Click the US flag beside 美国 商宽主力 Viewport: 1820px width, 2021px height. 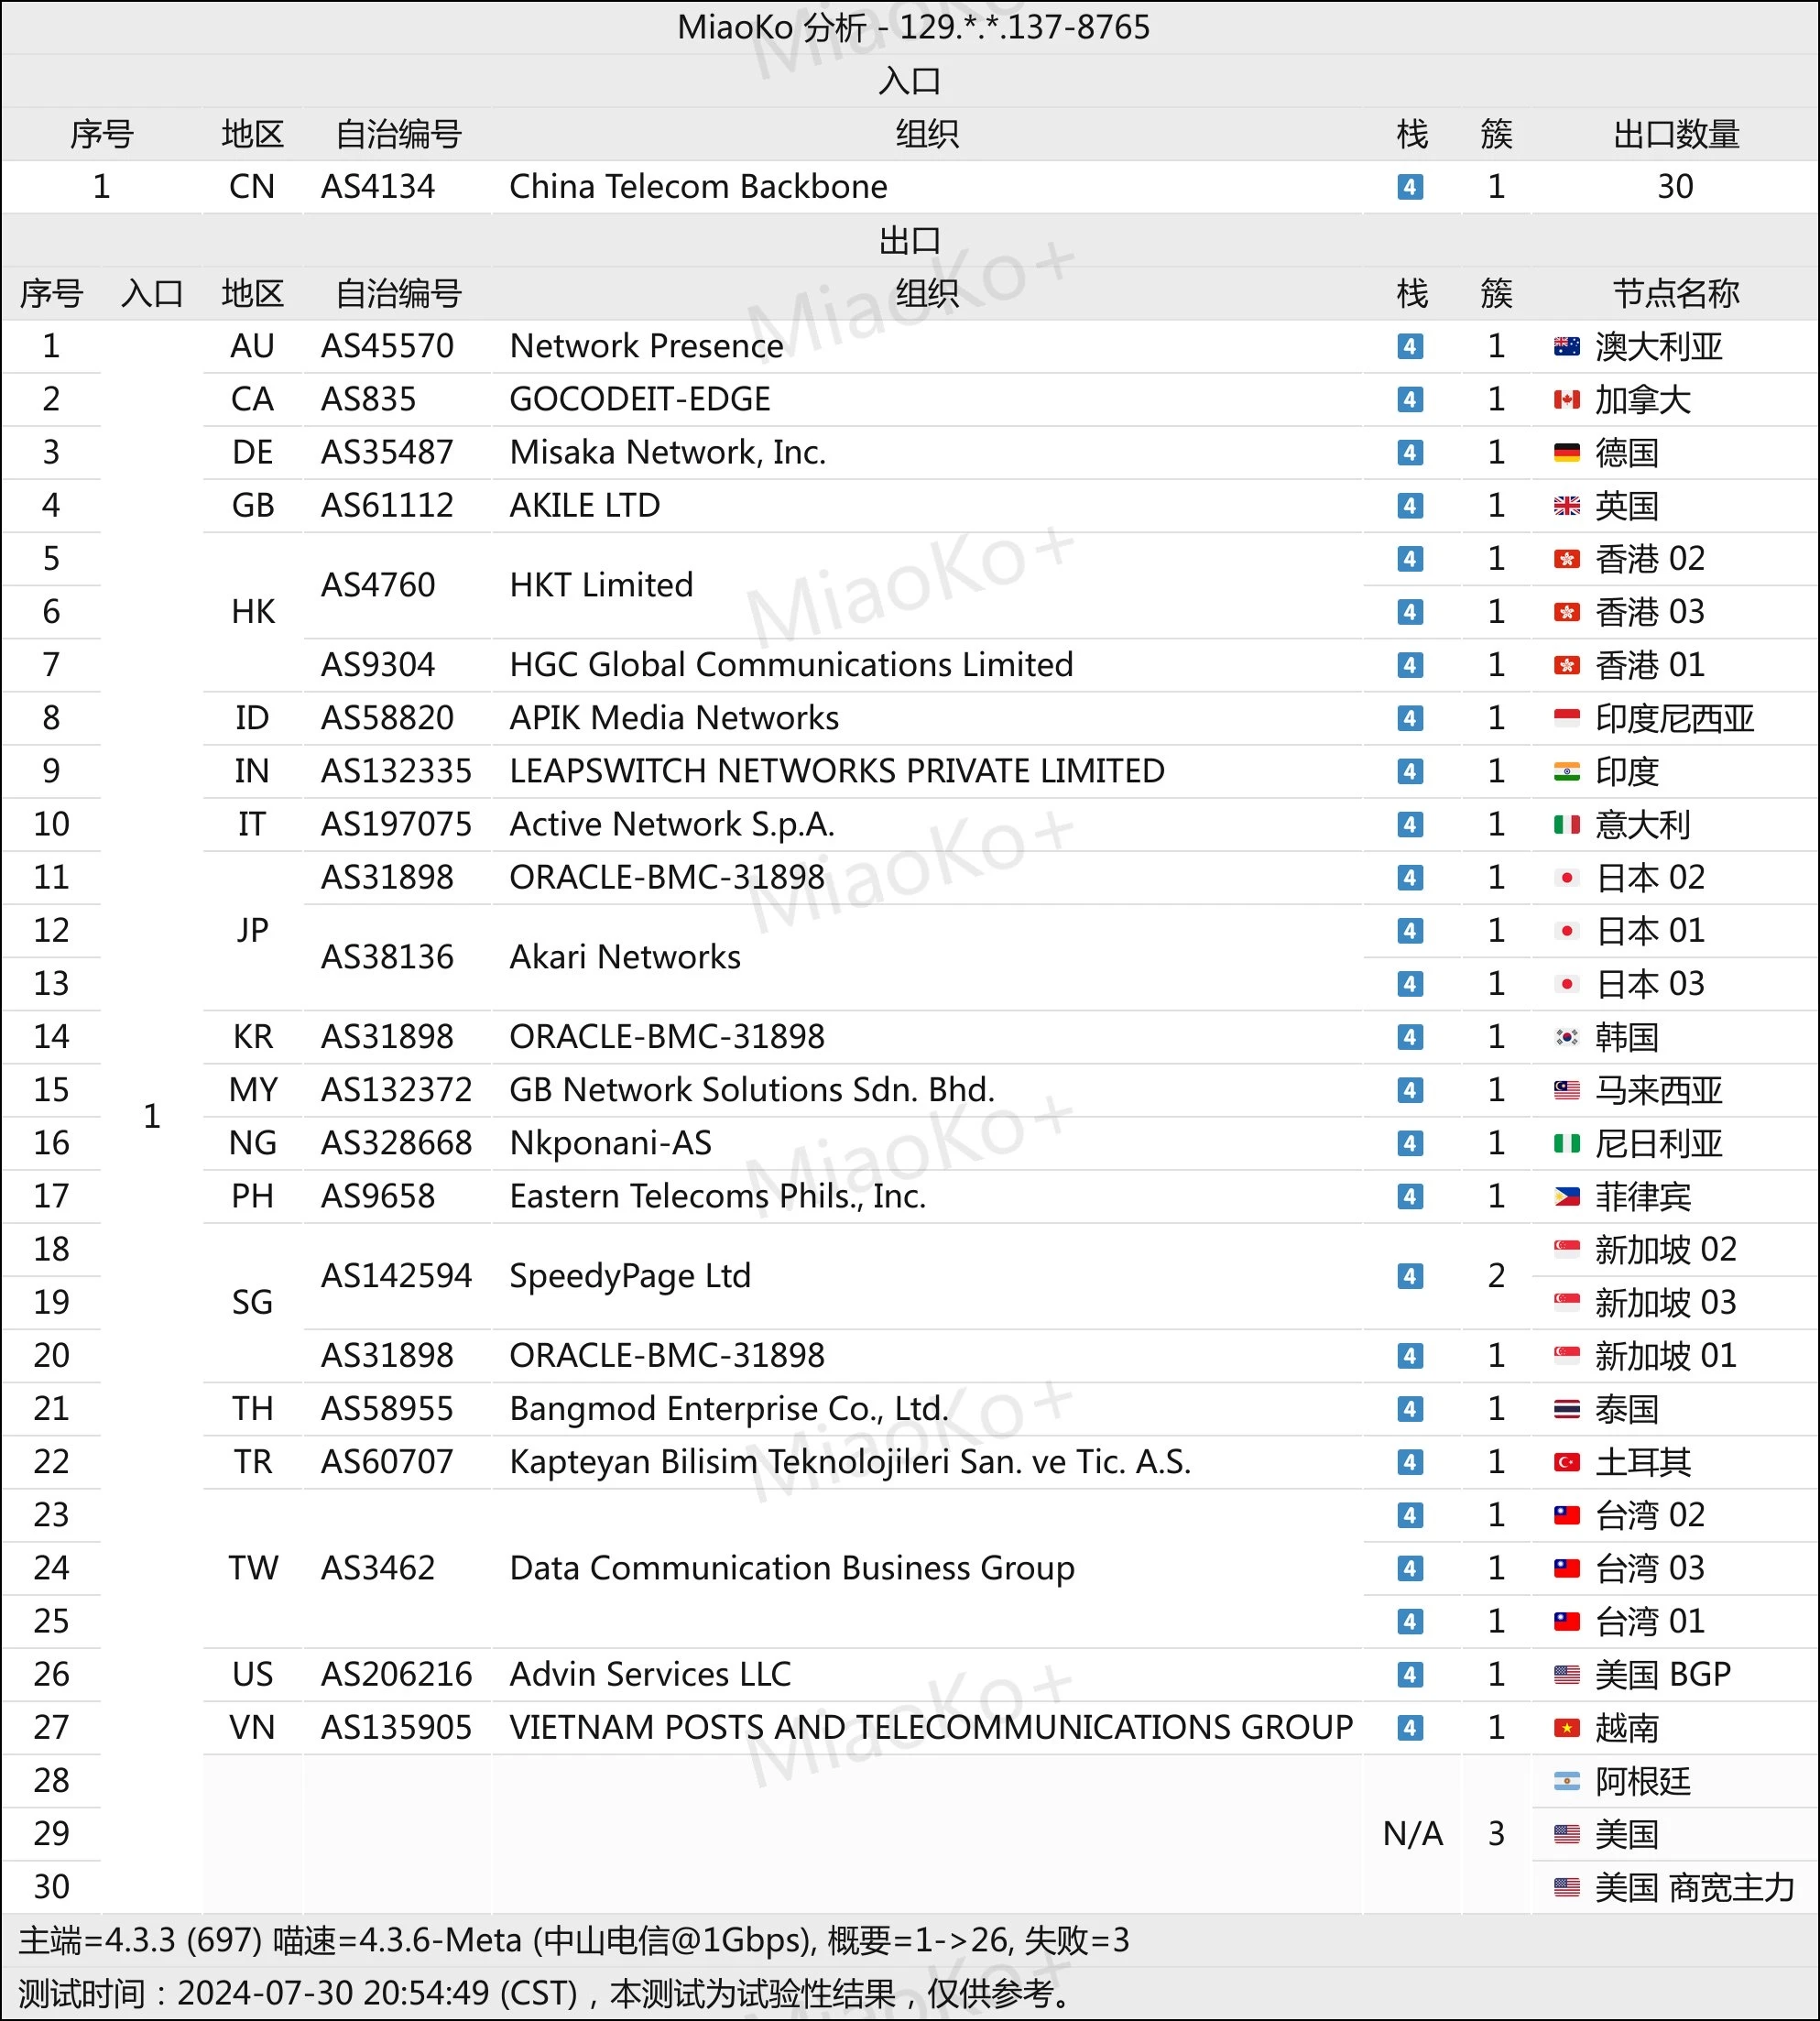pos(1567,1887)
